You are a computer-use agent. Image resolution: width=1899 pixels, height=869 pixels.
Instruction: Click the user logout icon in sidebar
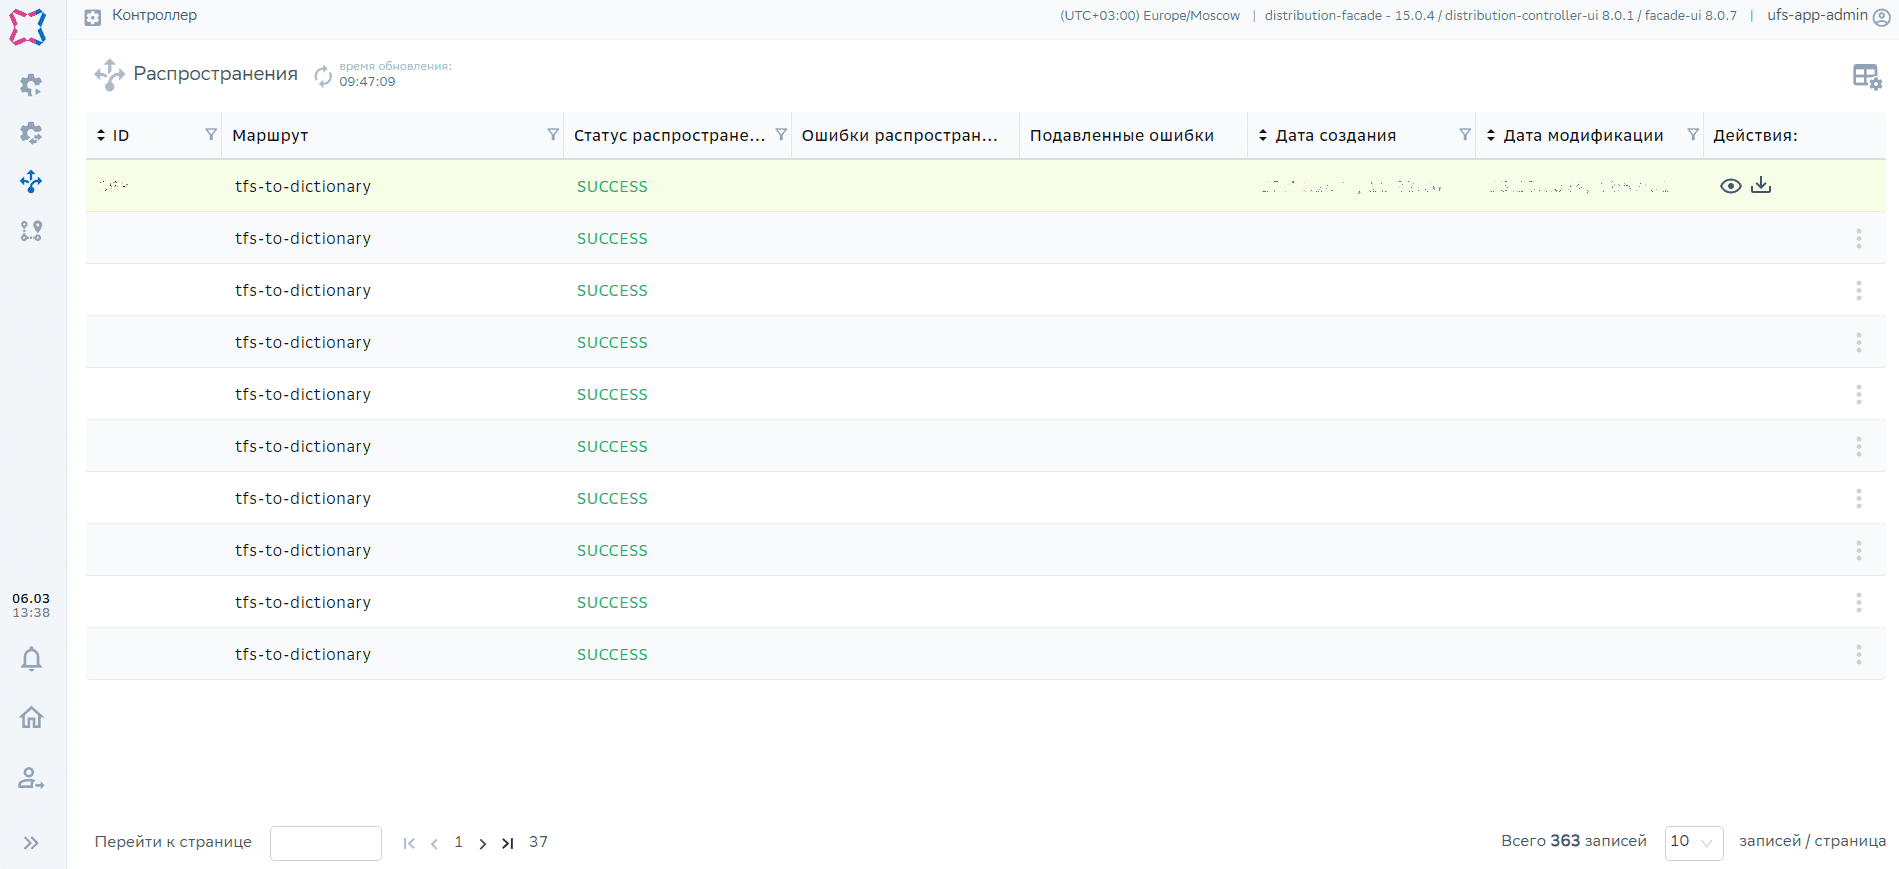pos(31,778)
